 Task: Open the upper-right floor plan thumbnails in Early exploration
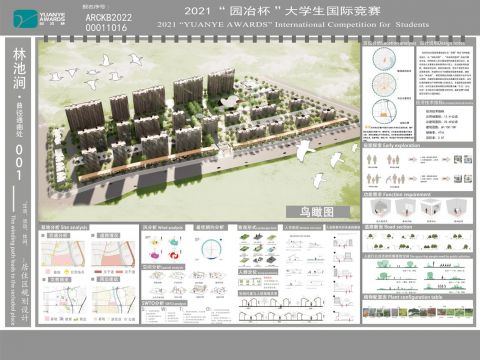(463, 160)
